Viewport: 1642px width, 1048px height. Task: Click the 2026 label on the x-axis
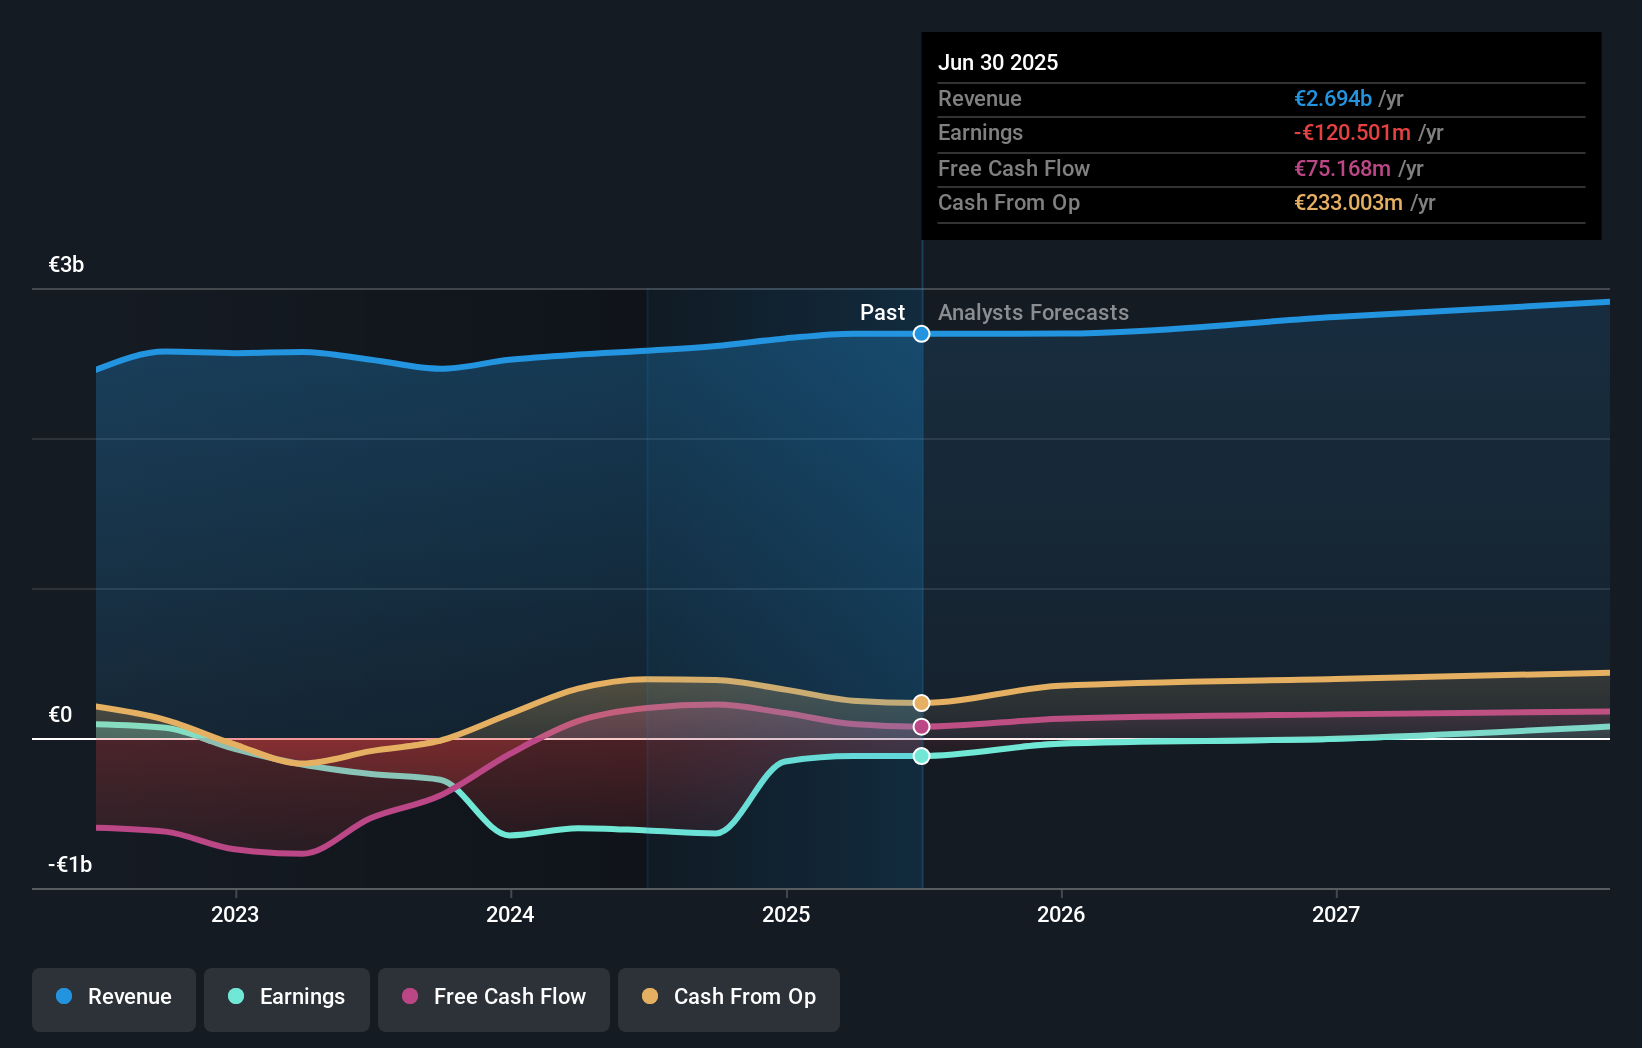[x=1062, y=913]
